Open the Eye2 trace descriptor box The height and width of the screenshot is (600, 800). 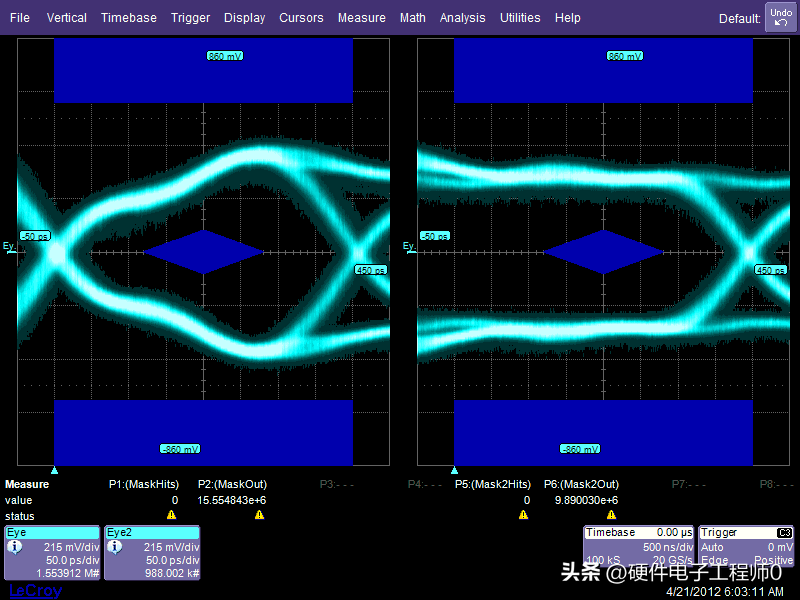(152, 553)
